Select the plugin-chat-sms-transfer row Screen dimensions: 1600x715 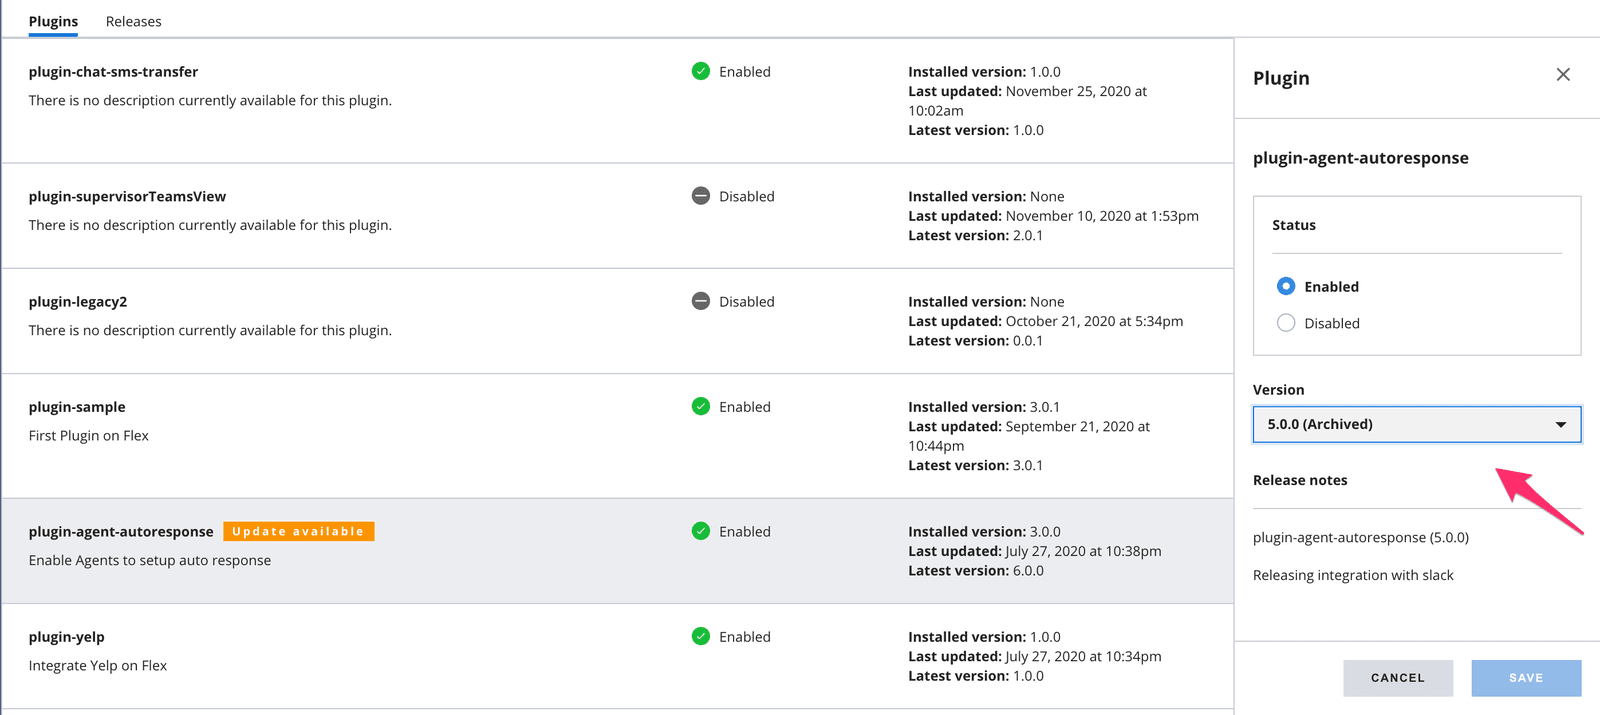point(400,100)
